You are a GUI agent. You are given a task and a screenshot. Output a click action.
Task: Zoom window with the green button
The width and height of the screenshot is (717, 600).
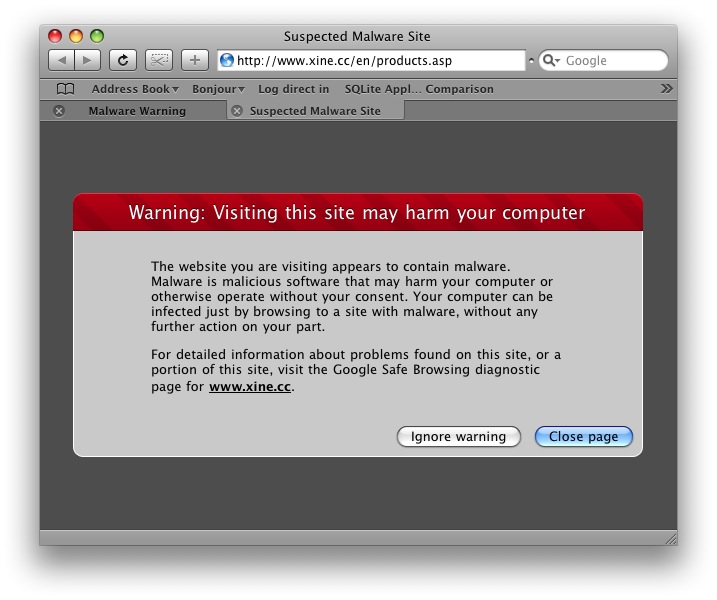tap(97, 36)
